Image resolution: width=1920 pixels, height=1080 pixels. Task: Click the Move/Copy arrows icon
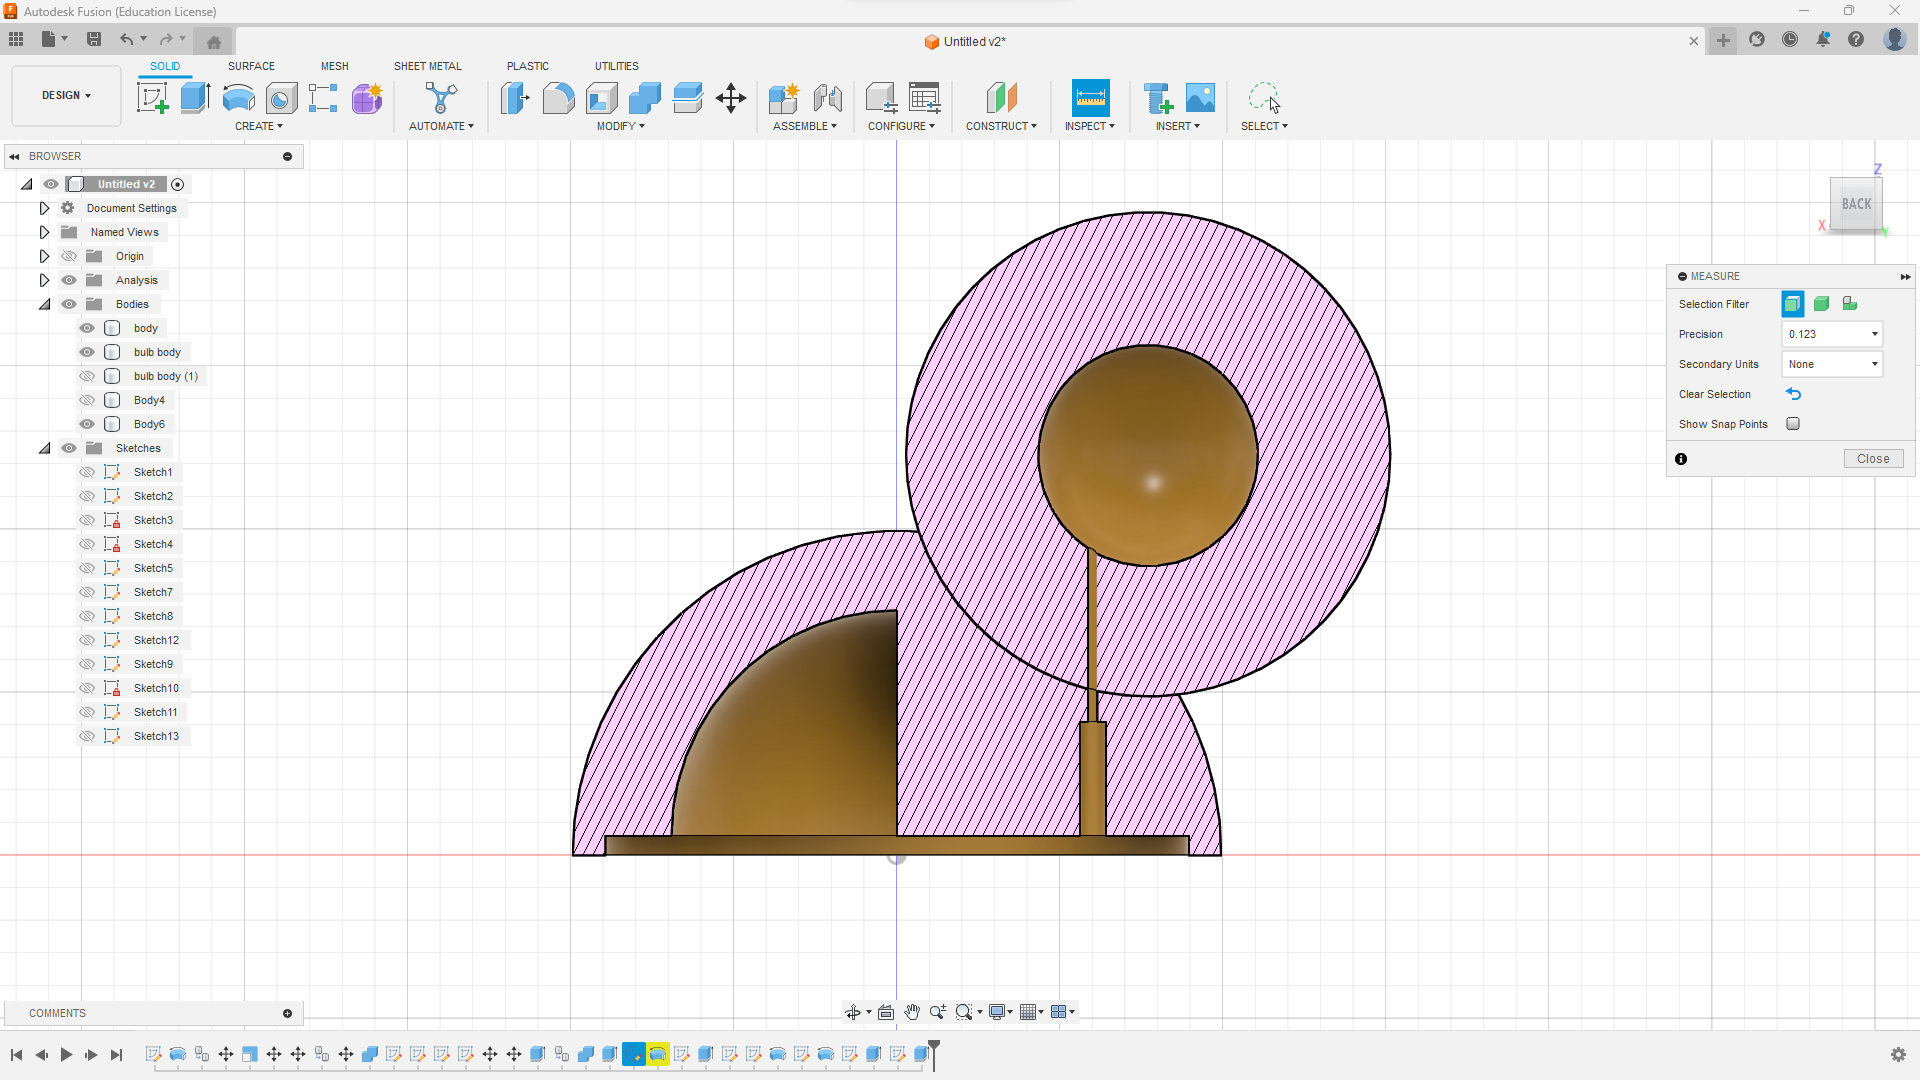(731, 98)
